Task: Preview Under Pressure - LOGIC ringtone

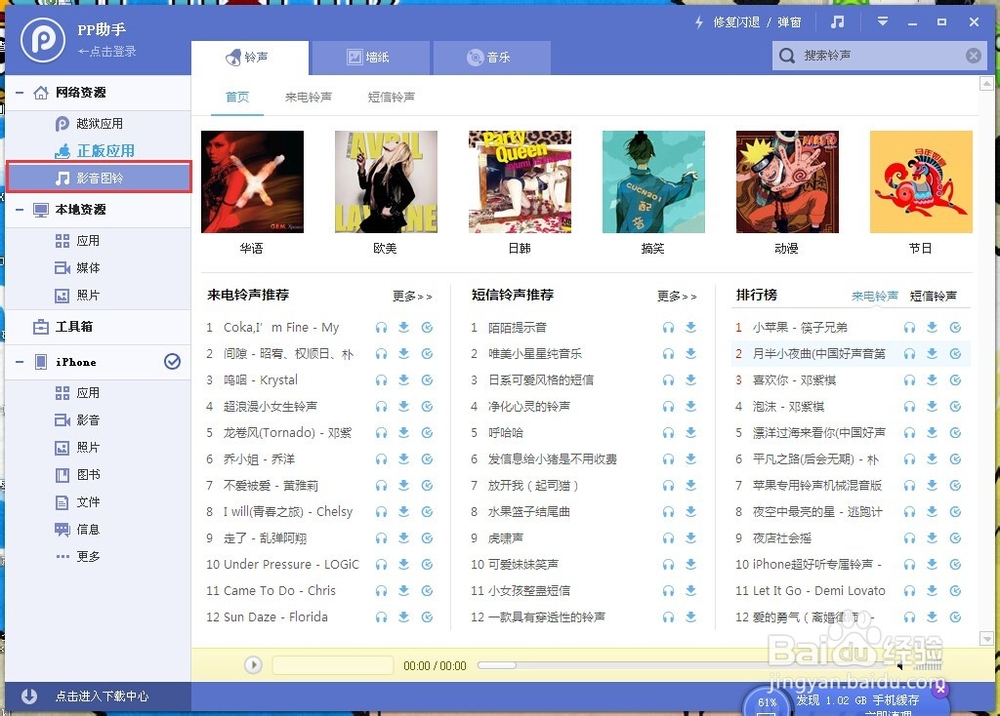Action: [381, 564]
